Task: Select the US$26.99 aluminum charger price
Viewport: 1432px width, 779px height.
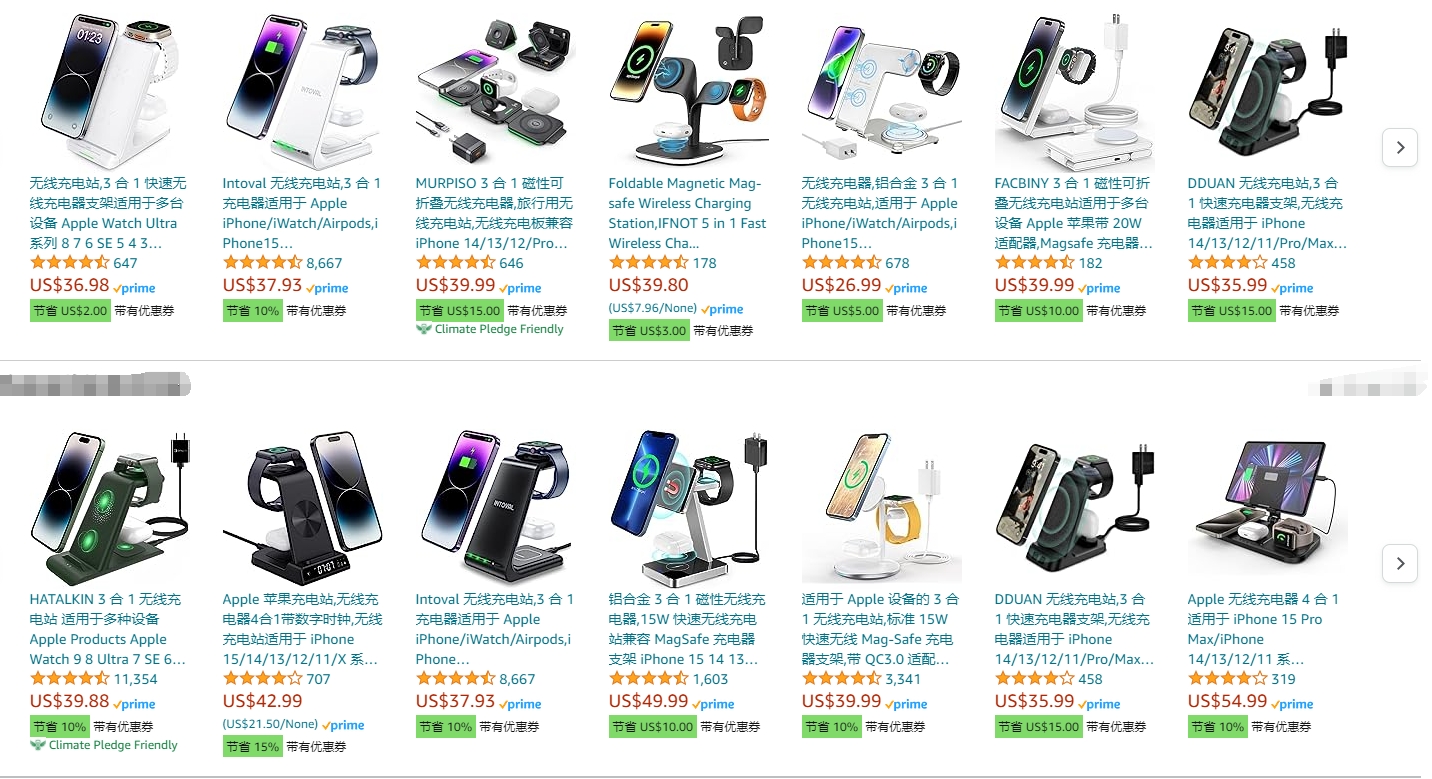Action: click(x=841, y=285)
